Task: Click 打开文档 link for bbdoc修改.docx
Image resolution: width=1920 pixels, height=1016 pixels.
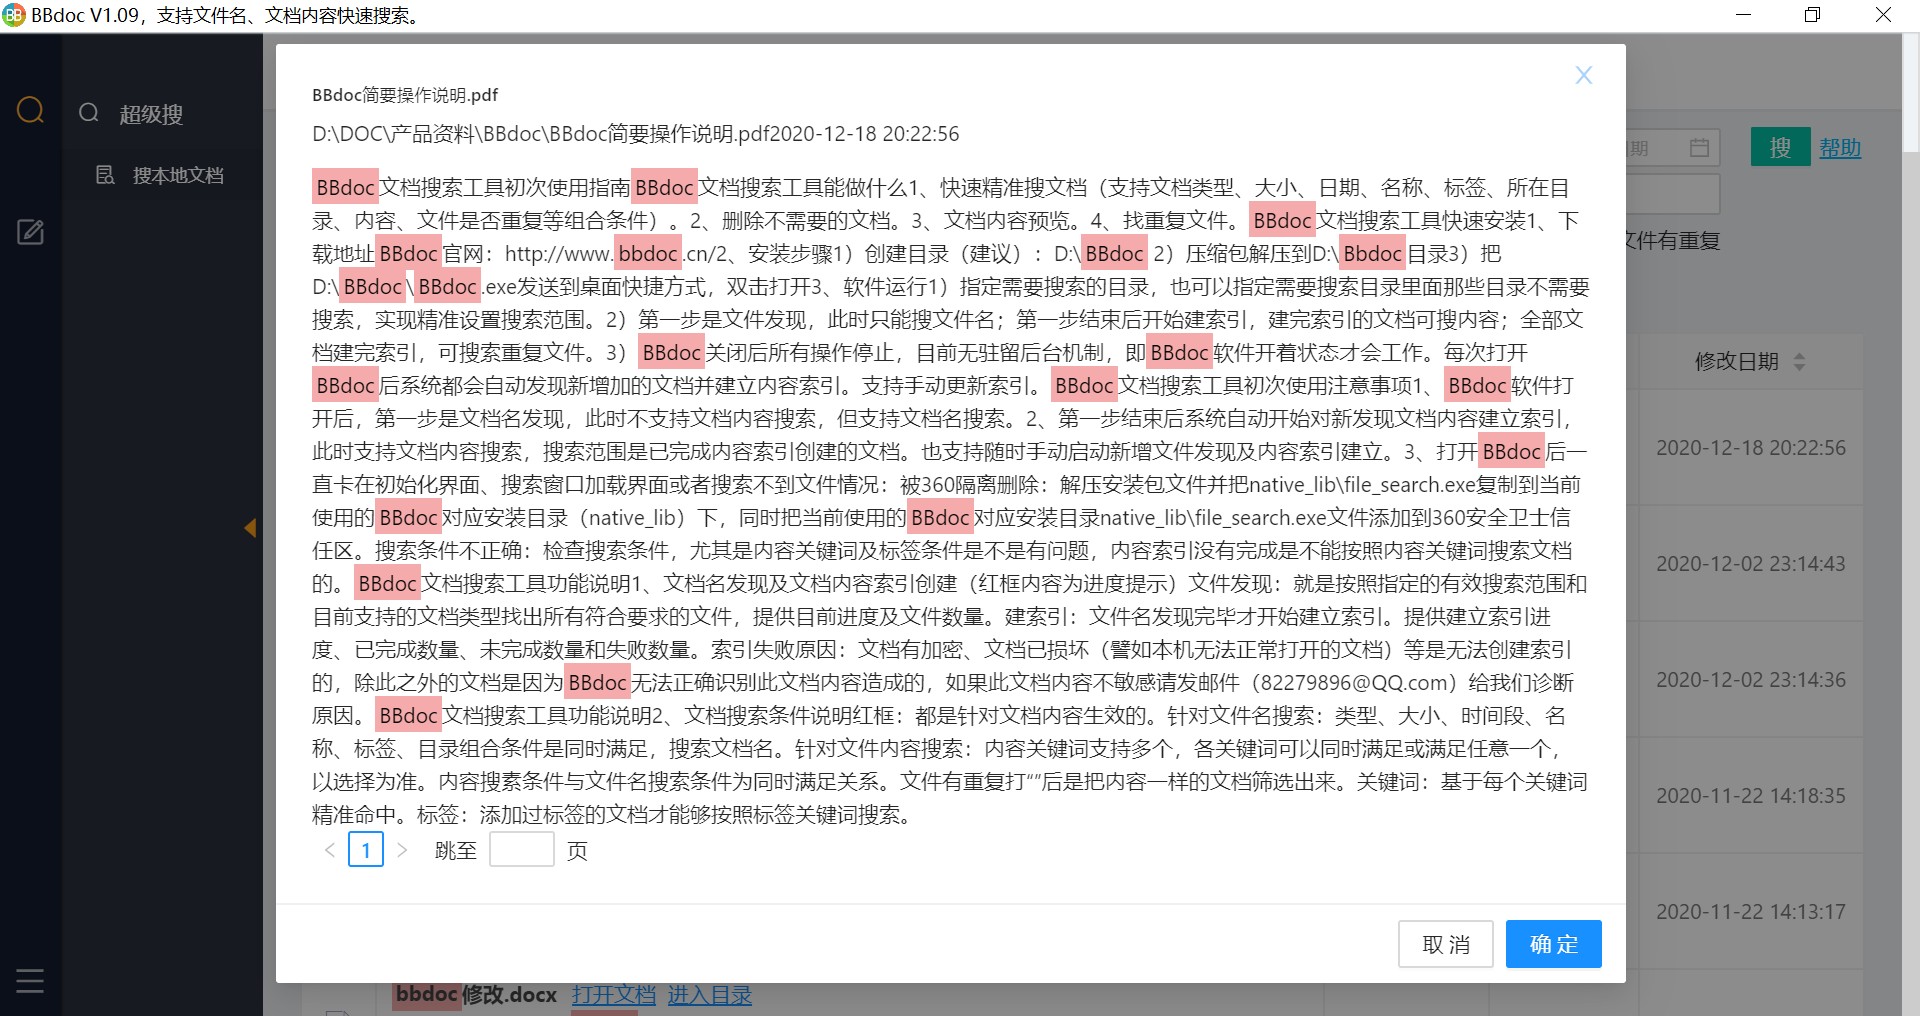Action: click(614, 995)
